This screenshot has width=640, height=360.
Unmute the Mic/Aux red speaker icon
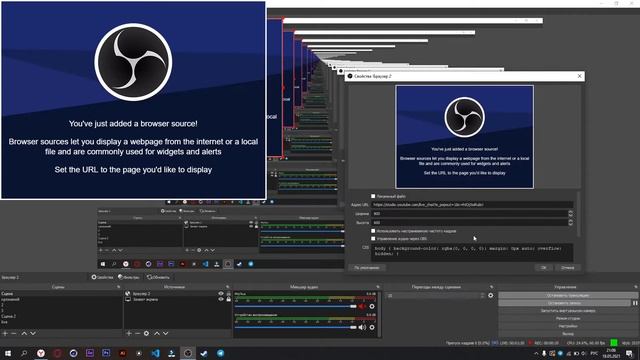[362, 306]
